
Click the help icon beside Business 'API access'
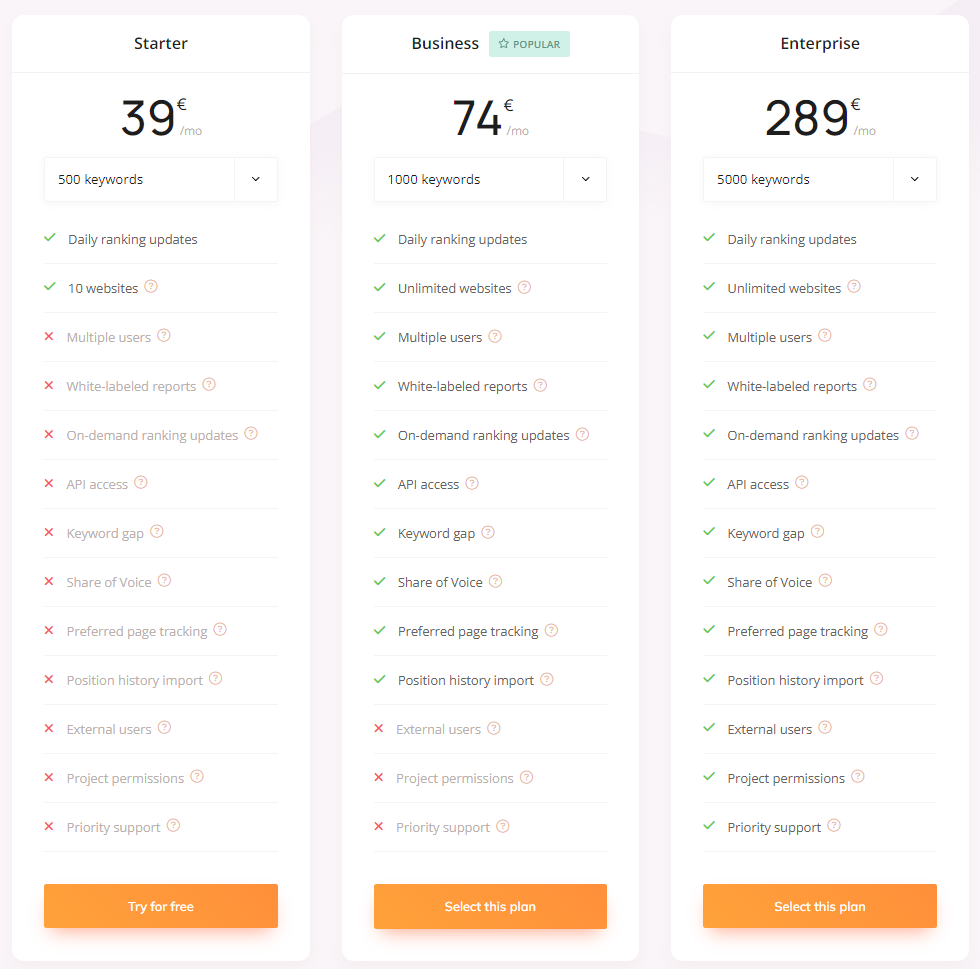click(x=472, y=483)
